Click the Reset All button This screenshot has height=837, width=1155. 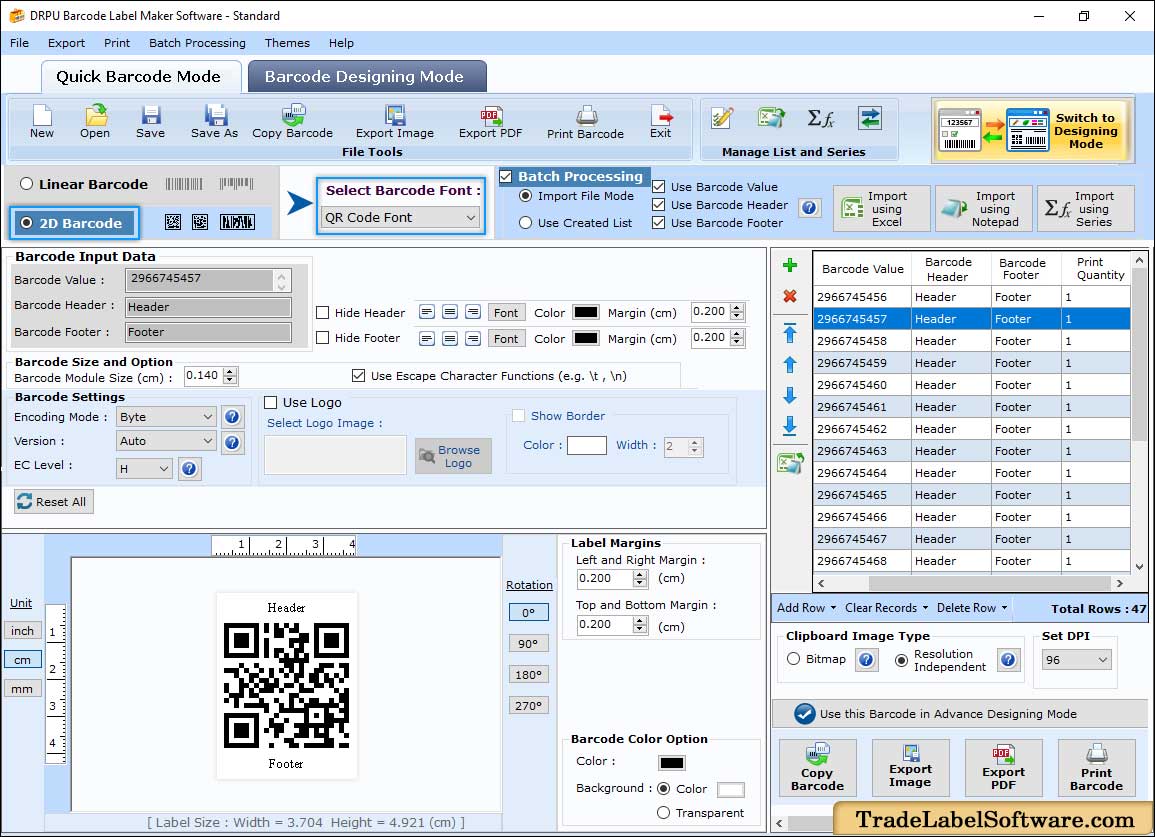tap(54, 502)
